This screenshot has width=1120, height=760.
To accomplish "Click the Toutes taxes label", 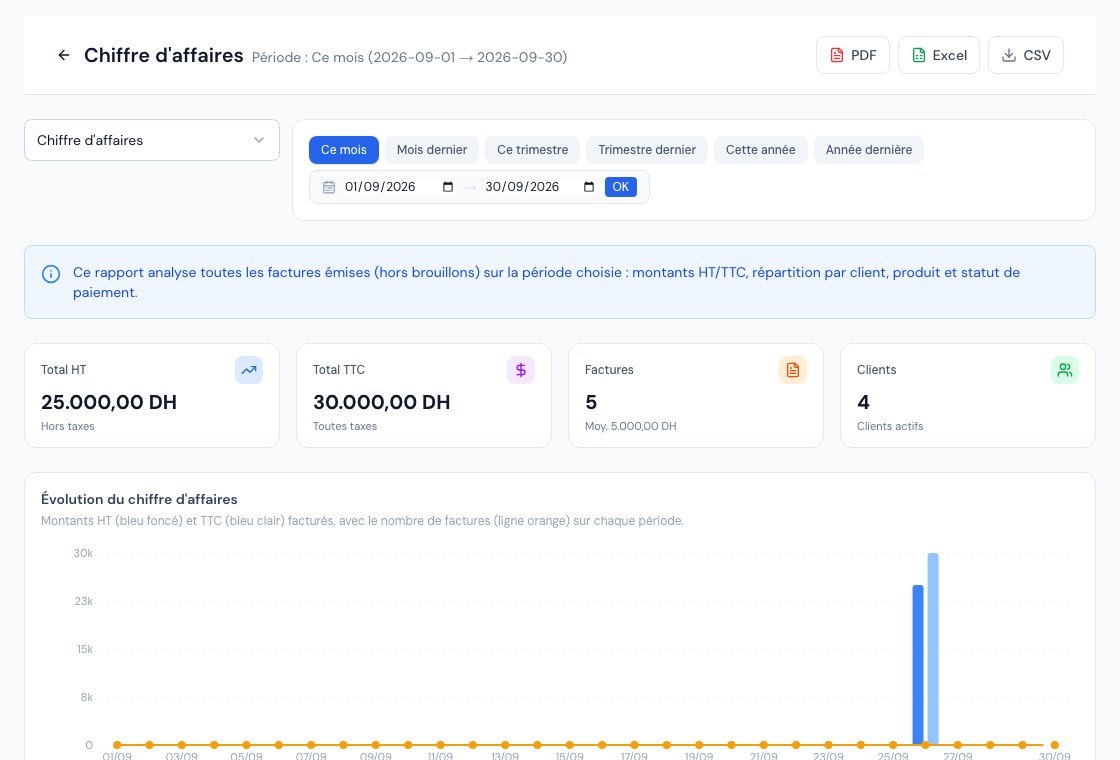I will point(345,426).
